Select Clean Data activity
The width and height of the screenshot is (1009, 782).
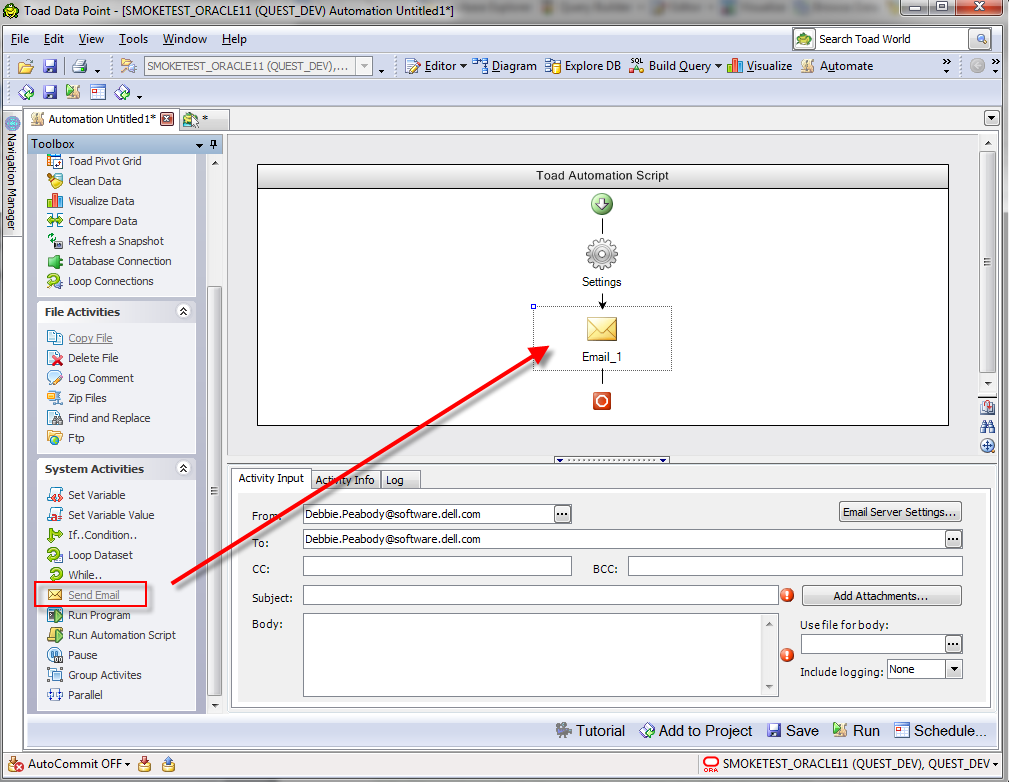pyautogui.click(x=84, y=181)
